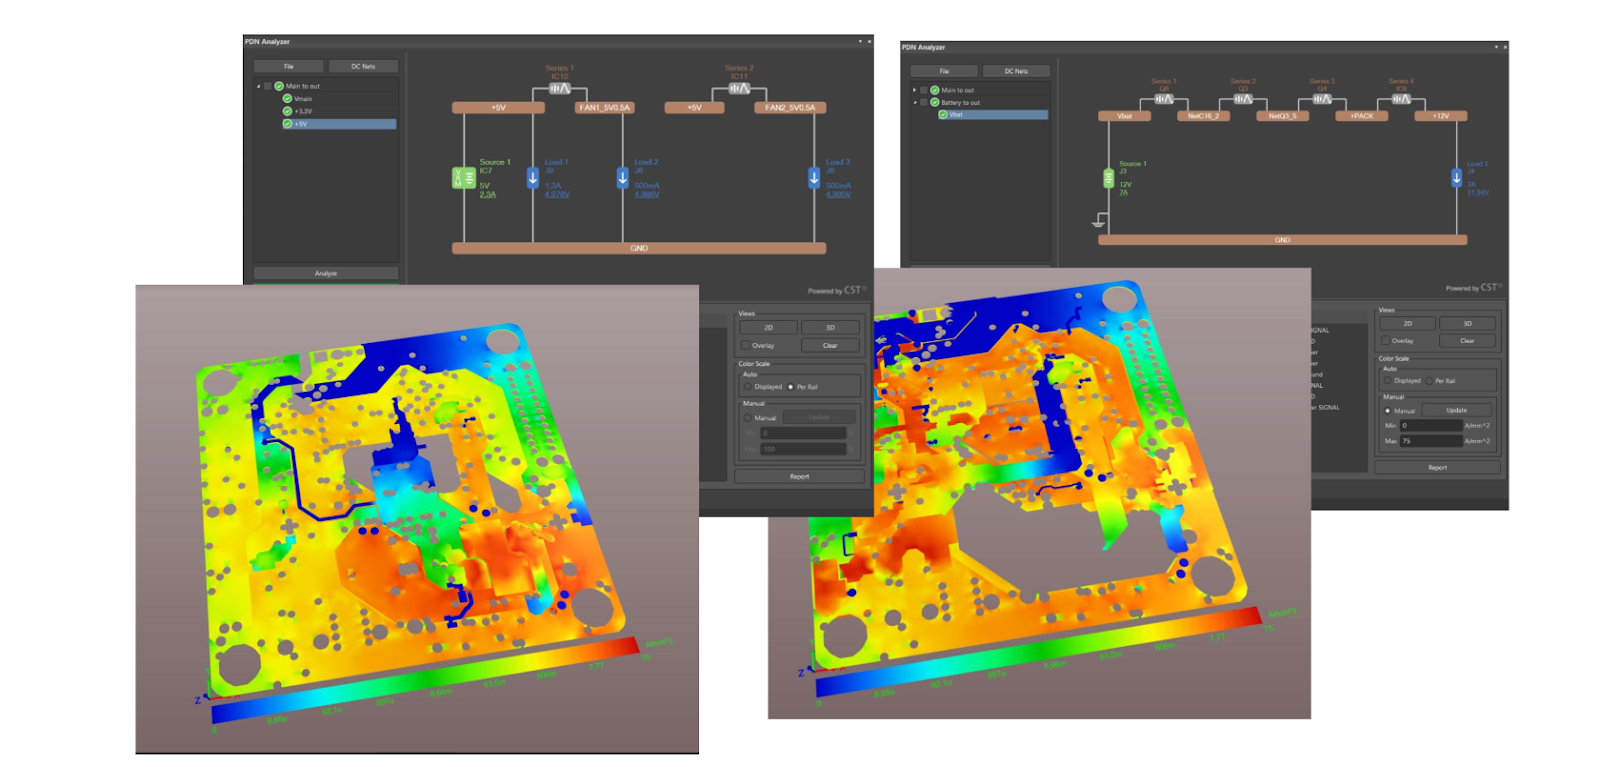The width and height of the screenshot is (1600, 767).
Task: Click Load 3 J6 current sink icon
Action: (814, 178)
